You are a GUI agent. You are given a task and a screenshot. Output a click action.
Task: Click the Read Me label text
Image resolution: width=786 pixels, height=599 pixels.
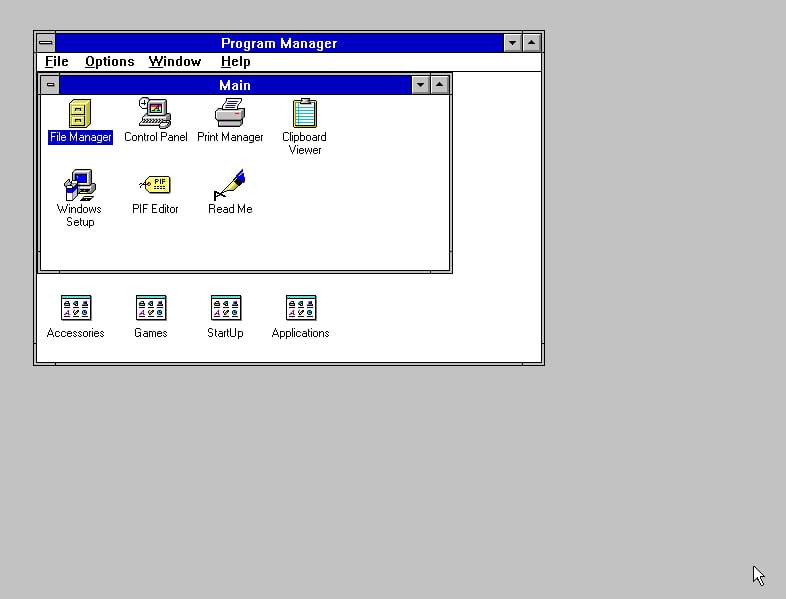(x=230, y=209)
